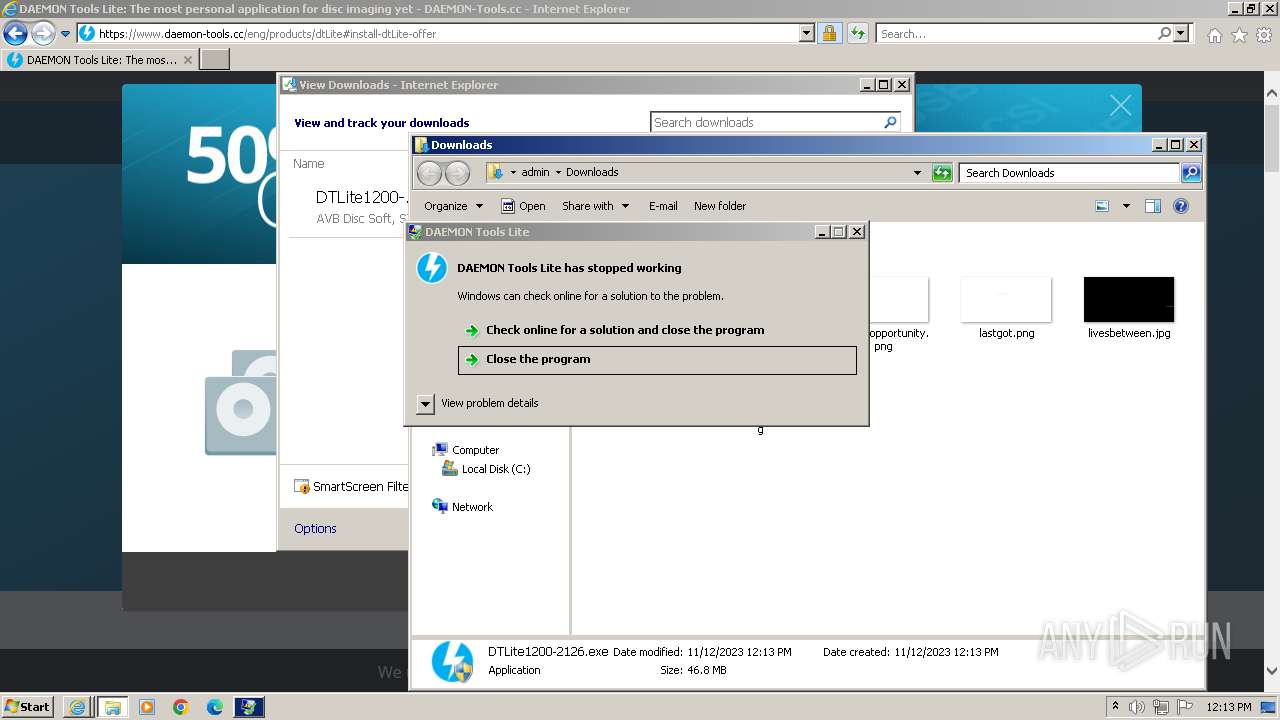Viewport: 1280px width, 720px height.
Task: Expand View problem details arrow
Action: click(x=425, y=403)
